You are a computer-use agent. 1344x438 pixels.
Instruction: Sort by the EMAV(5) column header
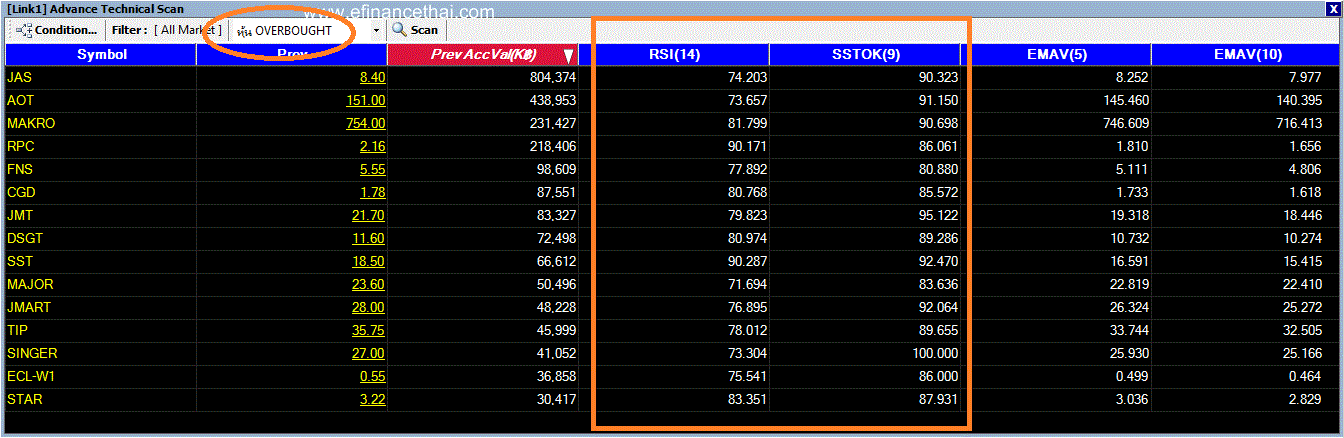pyautogui.click(x=1056, y=54)
